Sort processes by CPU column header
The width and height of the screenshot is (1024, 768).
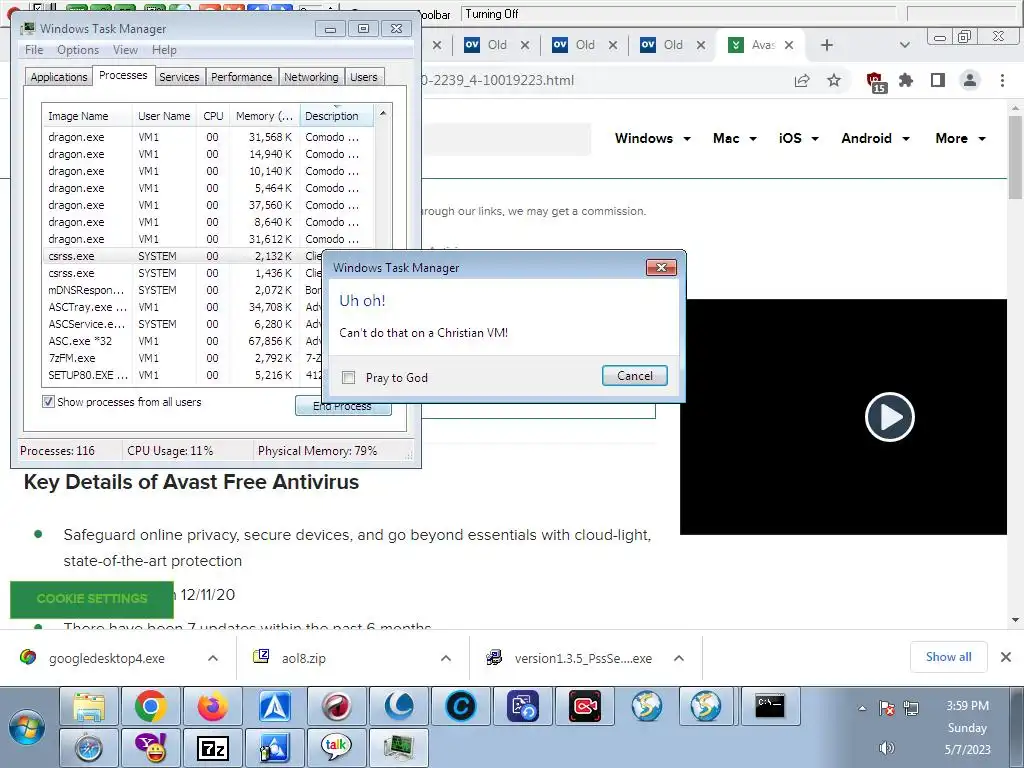pyautogui.click(x=213, y=116)
